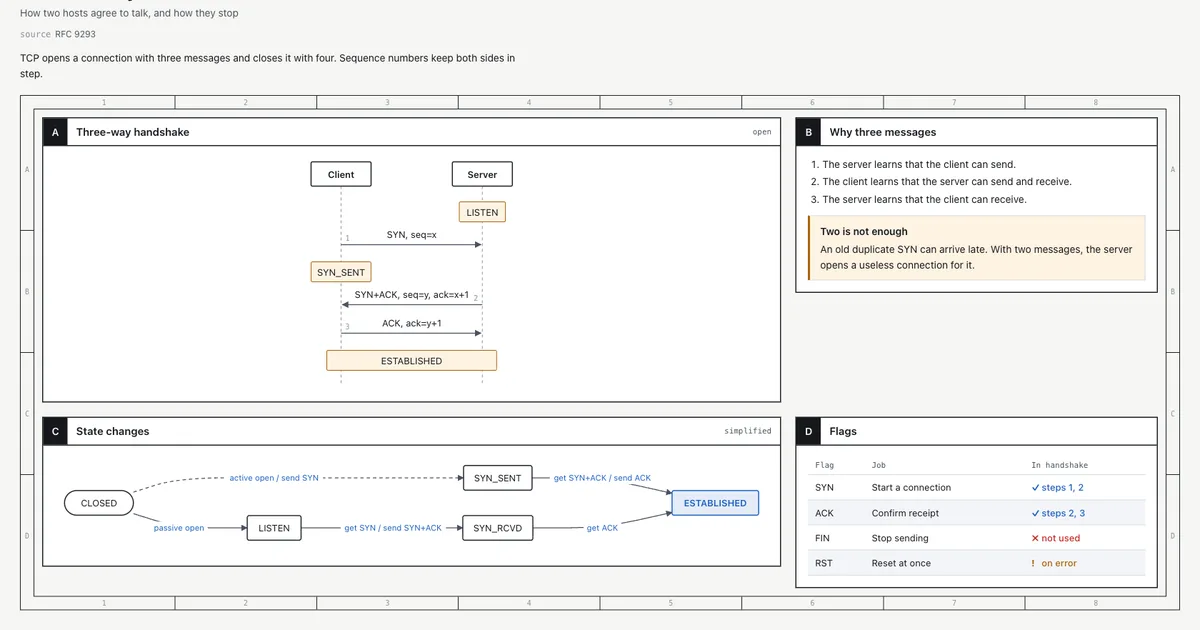Click the 'Reset at once' cell

coord(901,563)
